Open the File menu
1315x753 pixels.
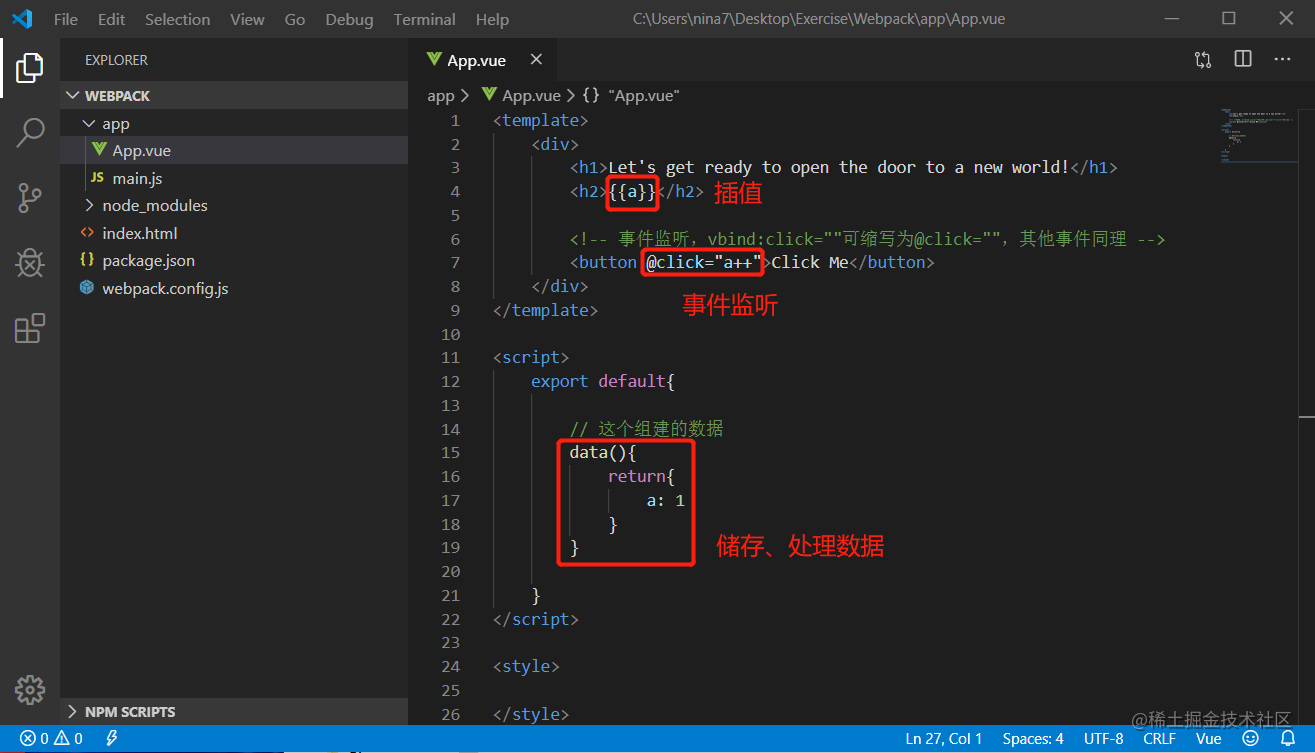coord(66,19)
